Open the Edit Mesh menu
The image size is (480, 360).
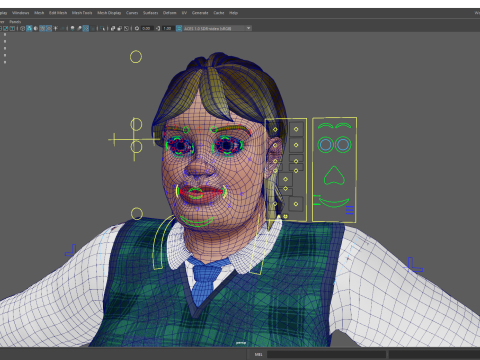pyautogui.click(x=58, y=13)
